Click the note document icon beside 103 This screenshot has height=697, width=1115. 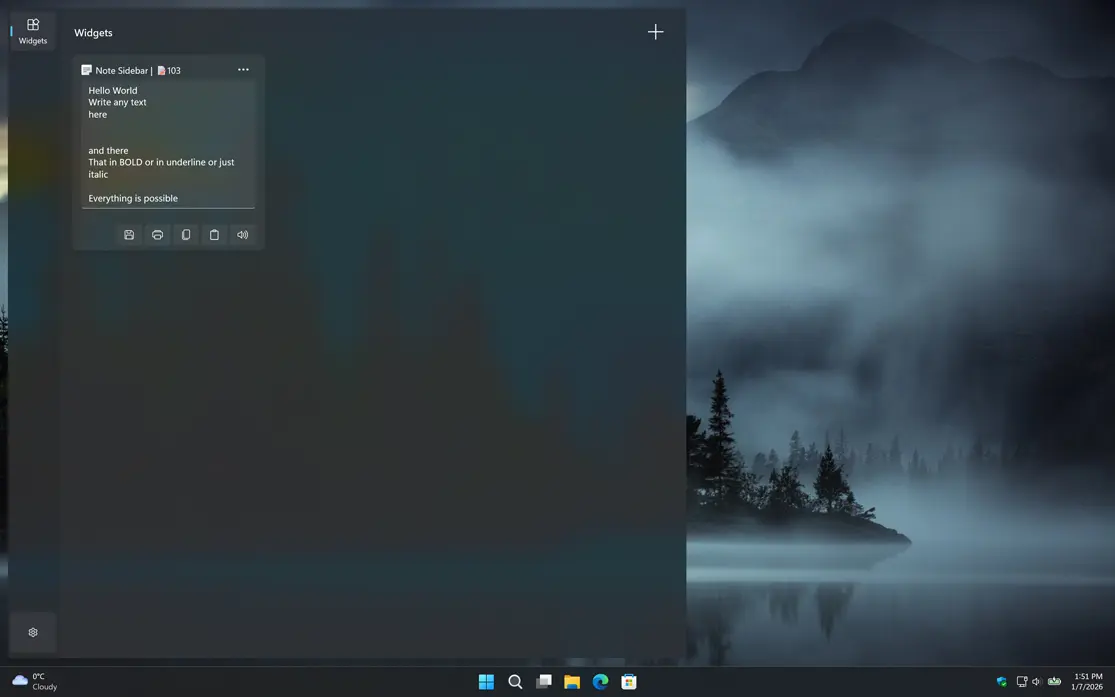[162, 70]
